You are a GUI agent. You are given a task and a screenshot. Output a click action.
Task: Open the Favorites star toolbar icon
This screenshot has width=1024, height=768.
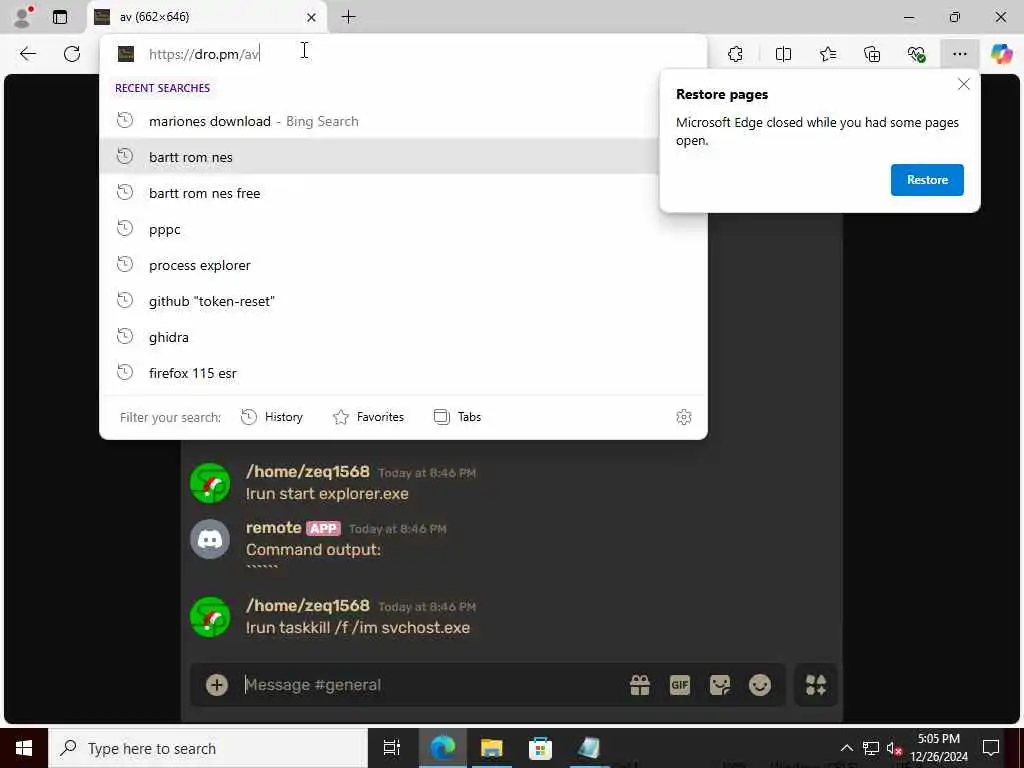(828, 54)
